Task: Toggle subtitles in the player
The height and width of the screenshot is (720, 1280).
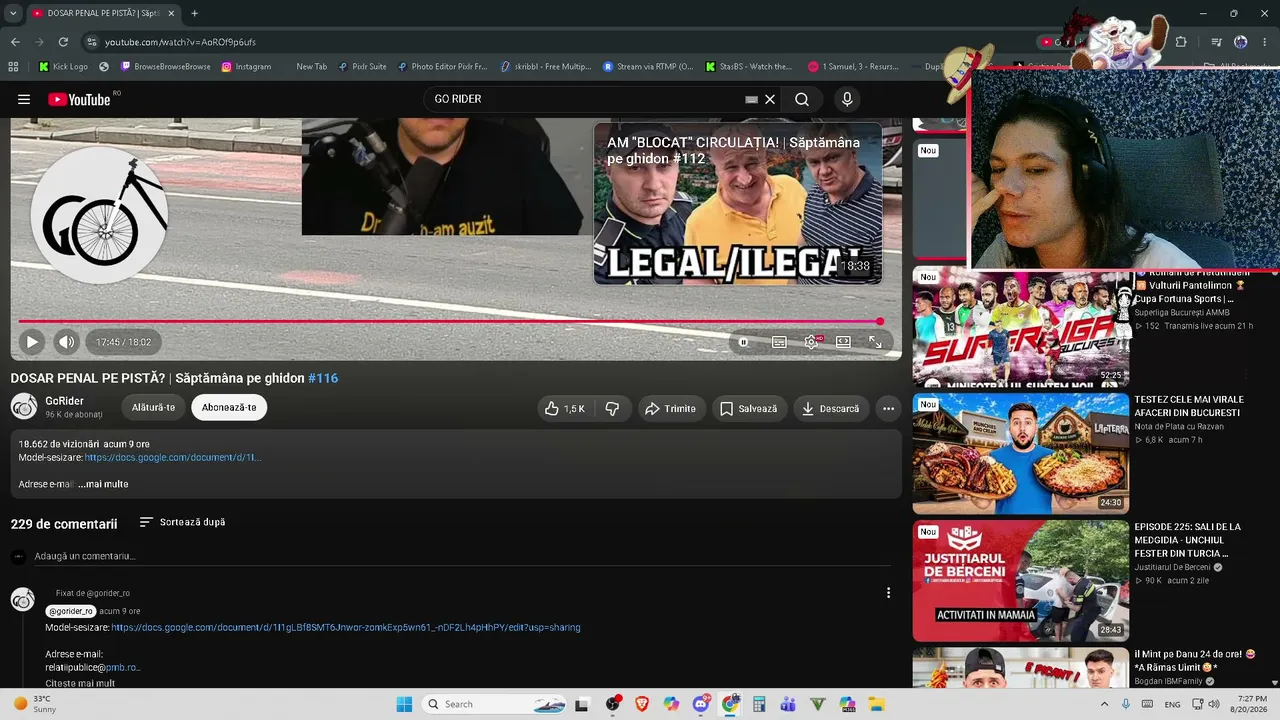Action: coord(779,342)
